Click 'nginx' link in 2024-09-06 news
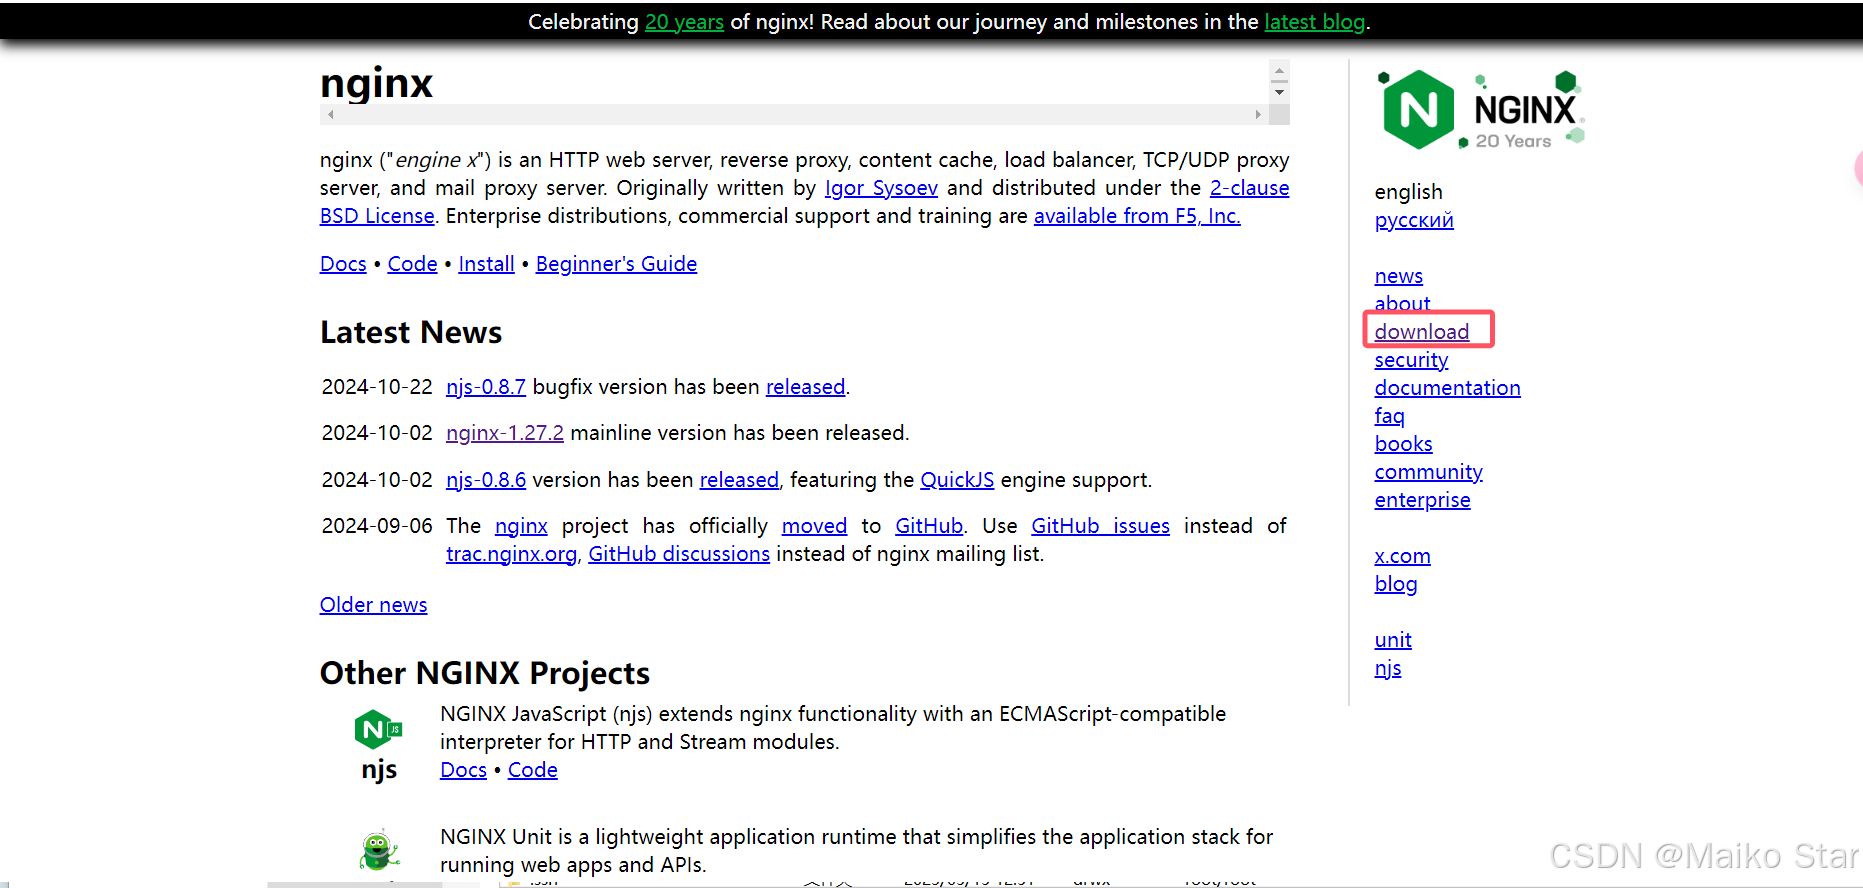 (521, 526)
